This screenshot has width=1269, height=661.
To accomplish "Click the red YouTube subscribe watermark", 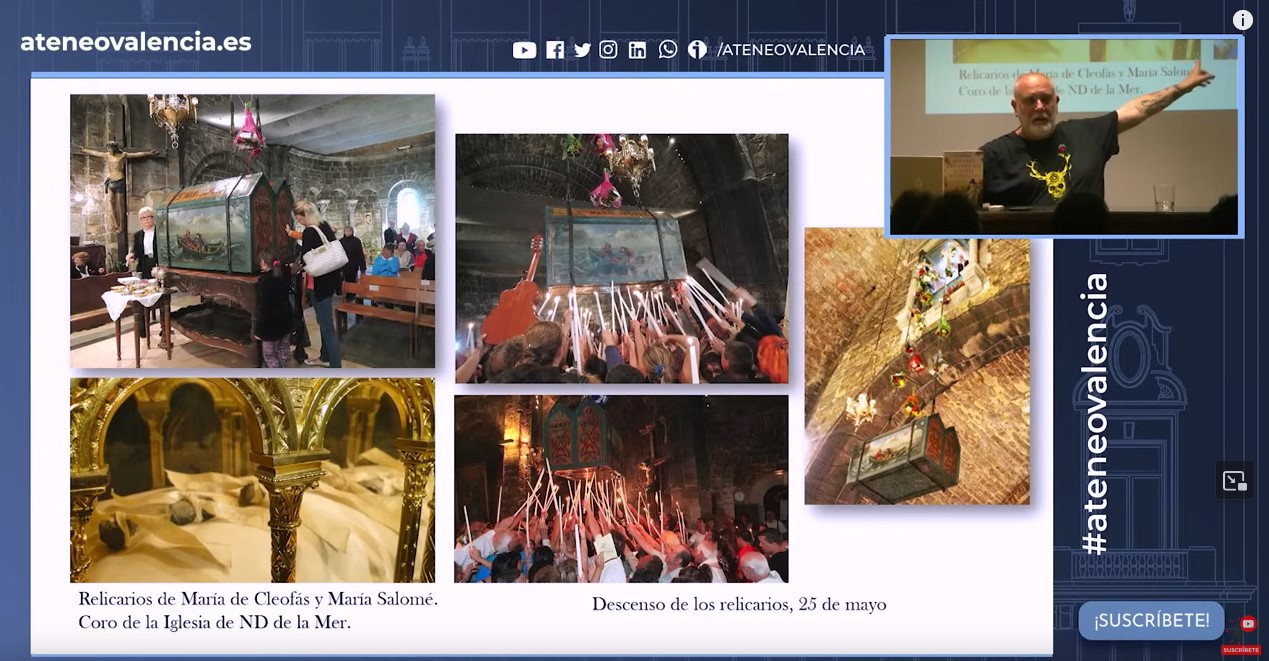I will (1247, 624).
